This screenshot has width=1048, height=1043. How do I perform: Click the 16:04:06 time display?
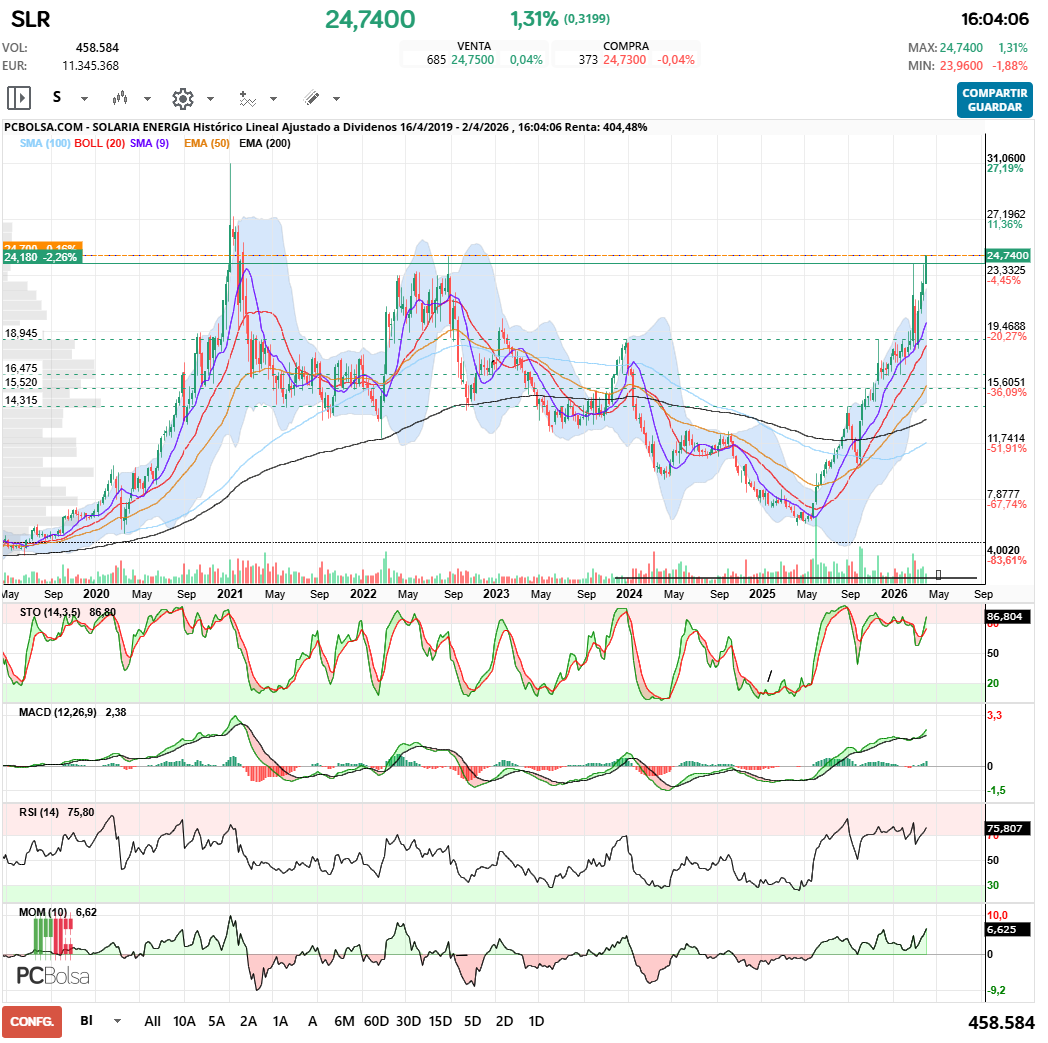click(x=995, y=19)
